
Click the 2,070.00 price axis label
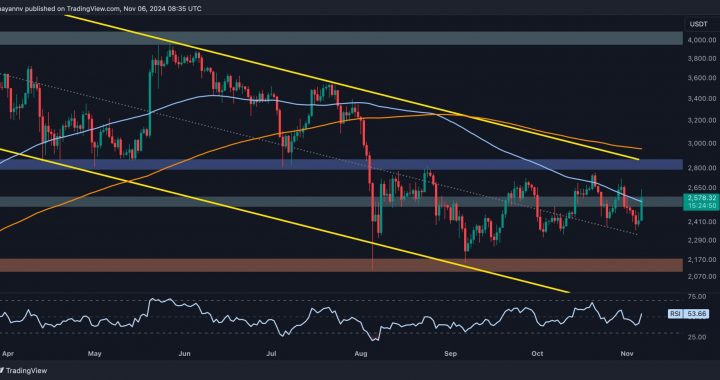tap(701, 276)
